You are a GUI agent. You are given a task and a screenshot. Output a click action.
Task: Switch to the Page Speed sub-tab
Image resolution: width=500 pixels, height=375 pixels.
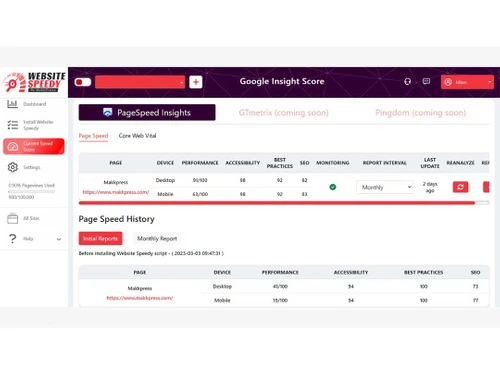tap(93, 136)
